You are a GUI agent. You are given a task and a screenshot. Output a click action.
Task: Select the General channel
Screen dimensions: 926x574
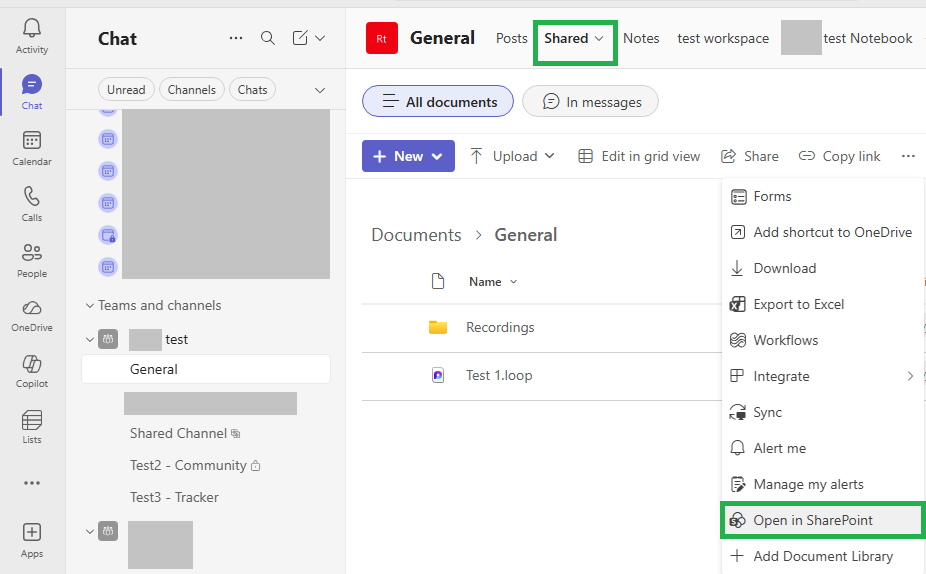click(206, 369)
